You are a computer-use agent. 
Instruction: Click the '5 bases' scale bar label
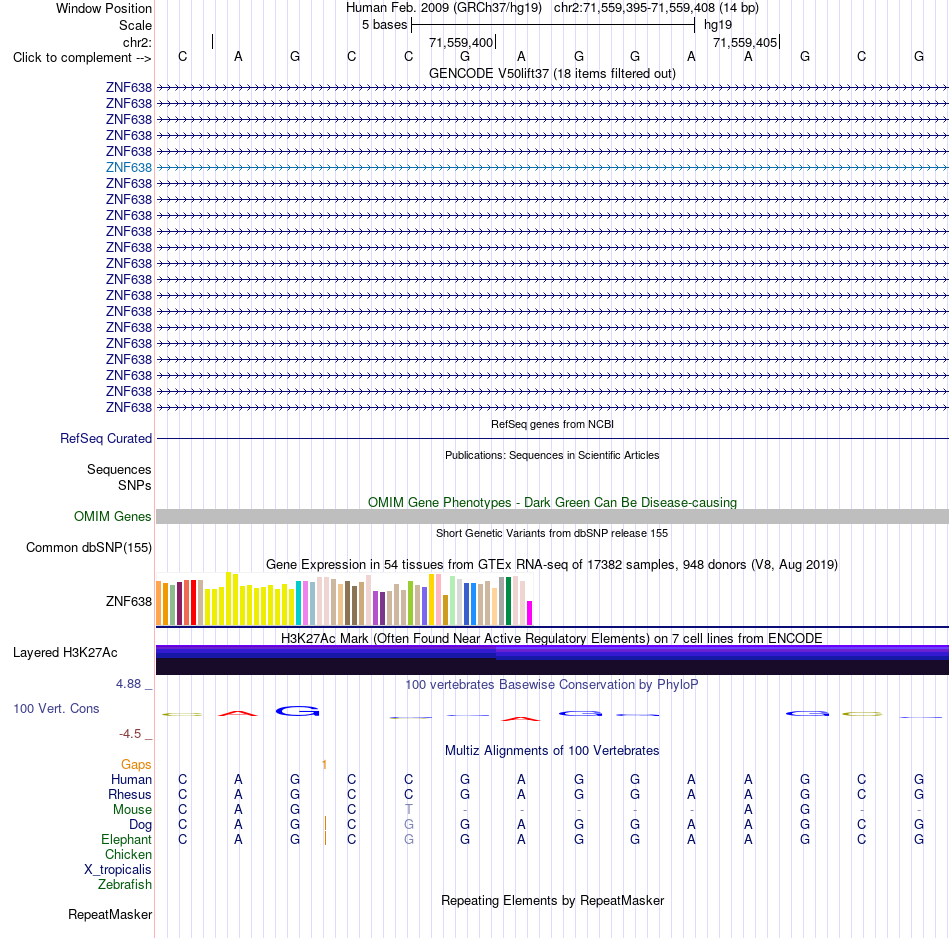point(384,25)
